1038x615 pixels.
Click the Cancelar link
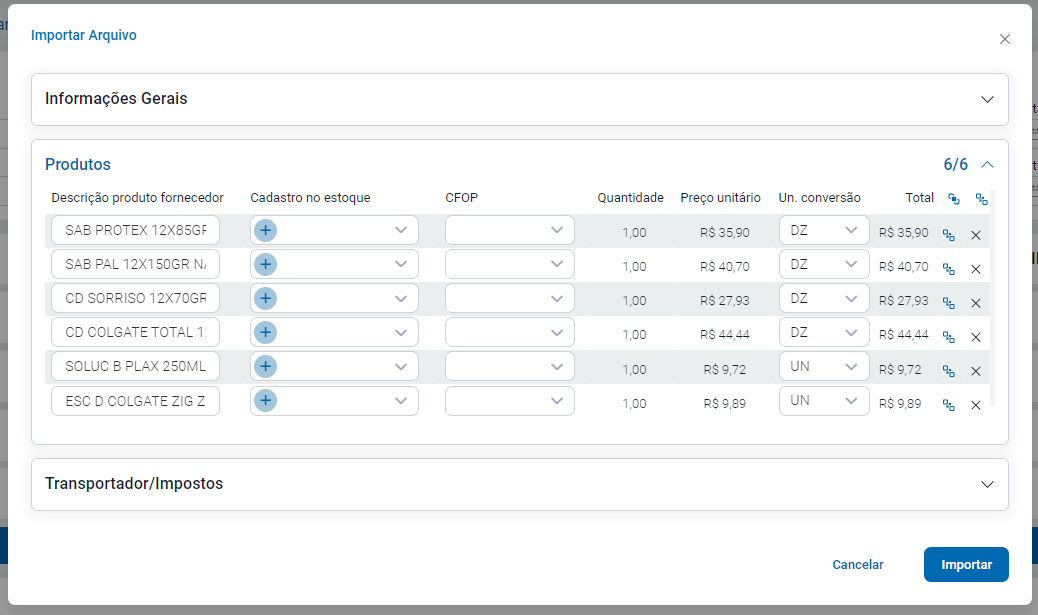(x=857, y=565)
